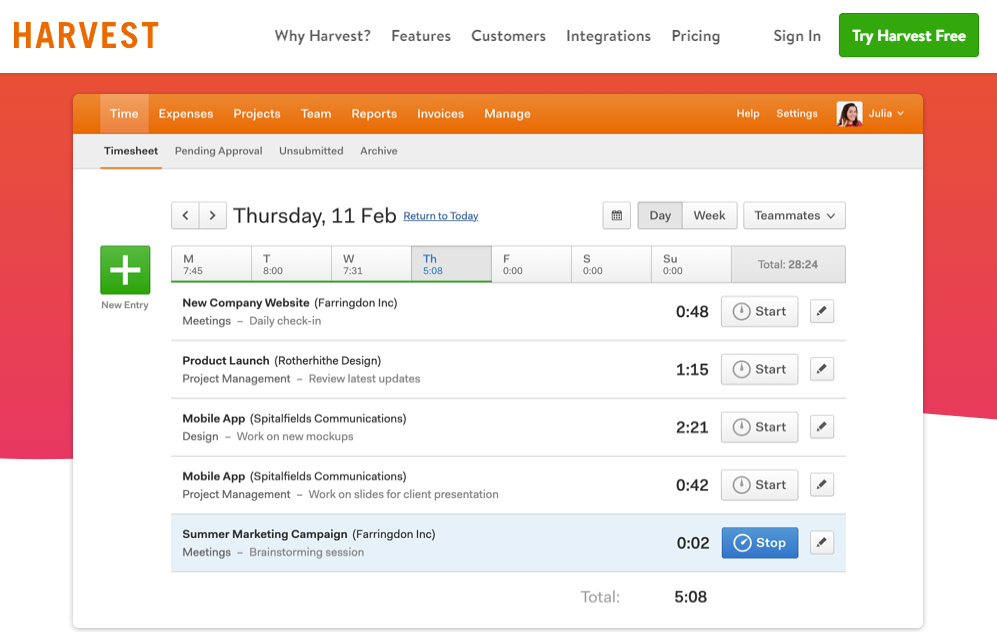Screen dimensions: 997x632
Task: Follow the Return to Today link
Action: [x=440, y=217]
